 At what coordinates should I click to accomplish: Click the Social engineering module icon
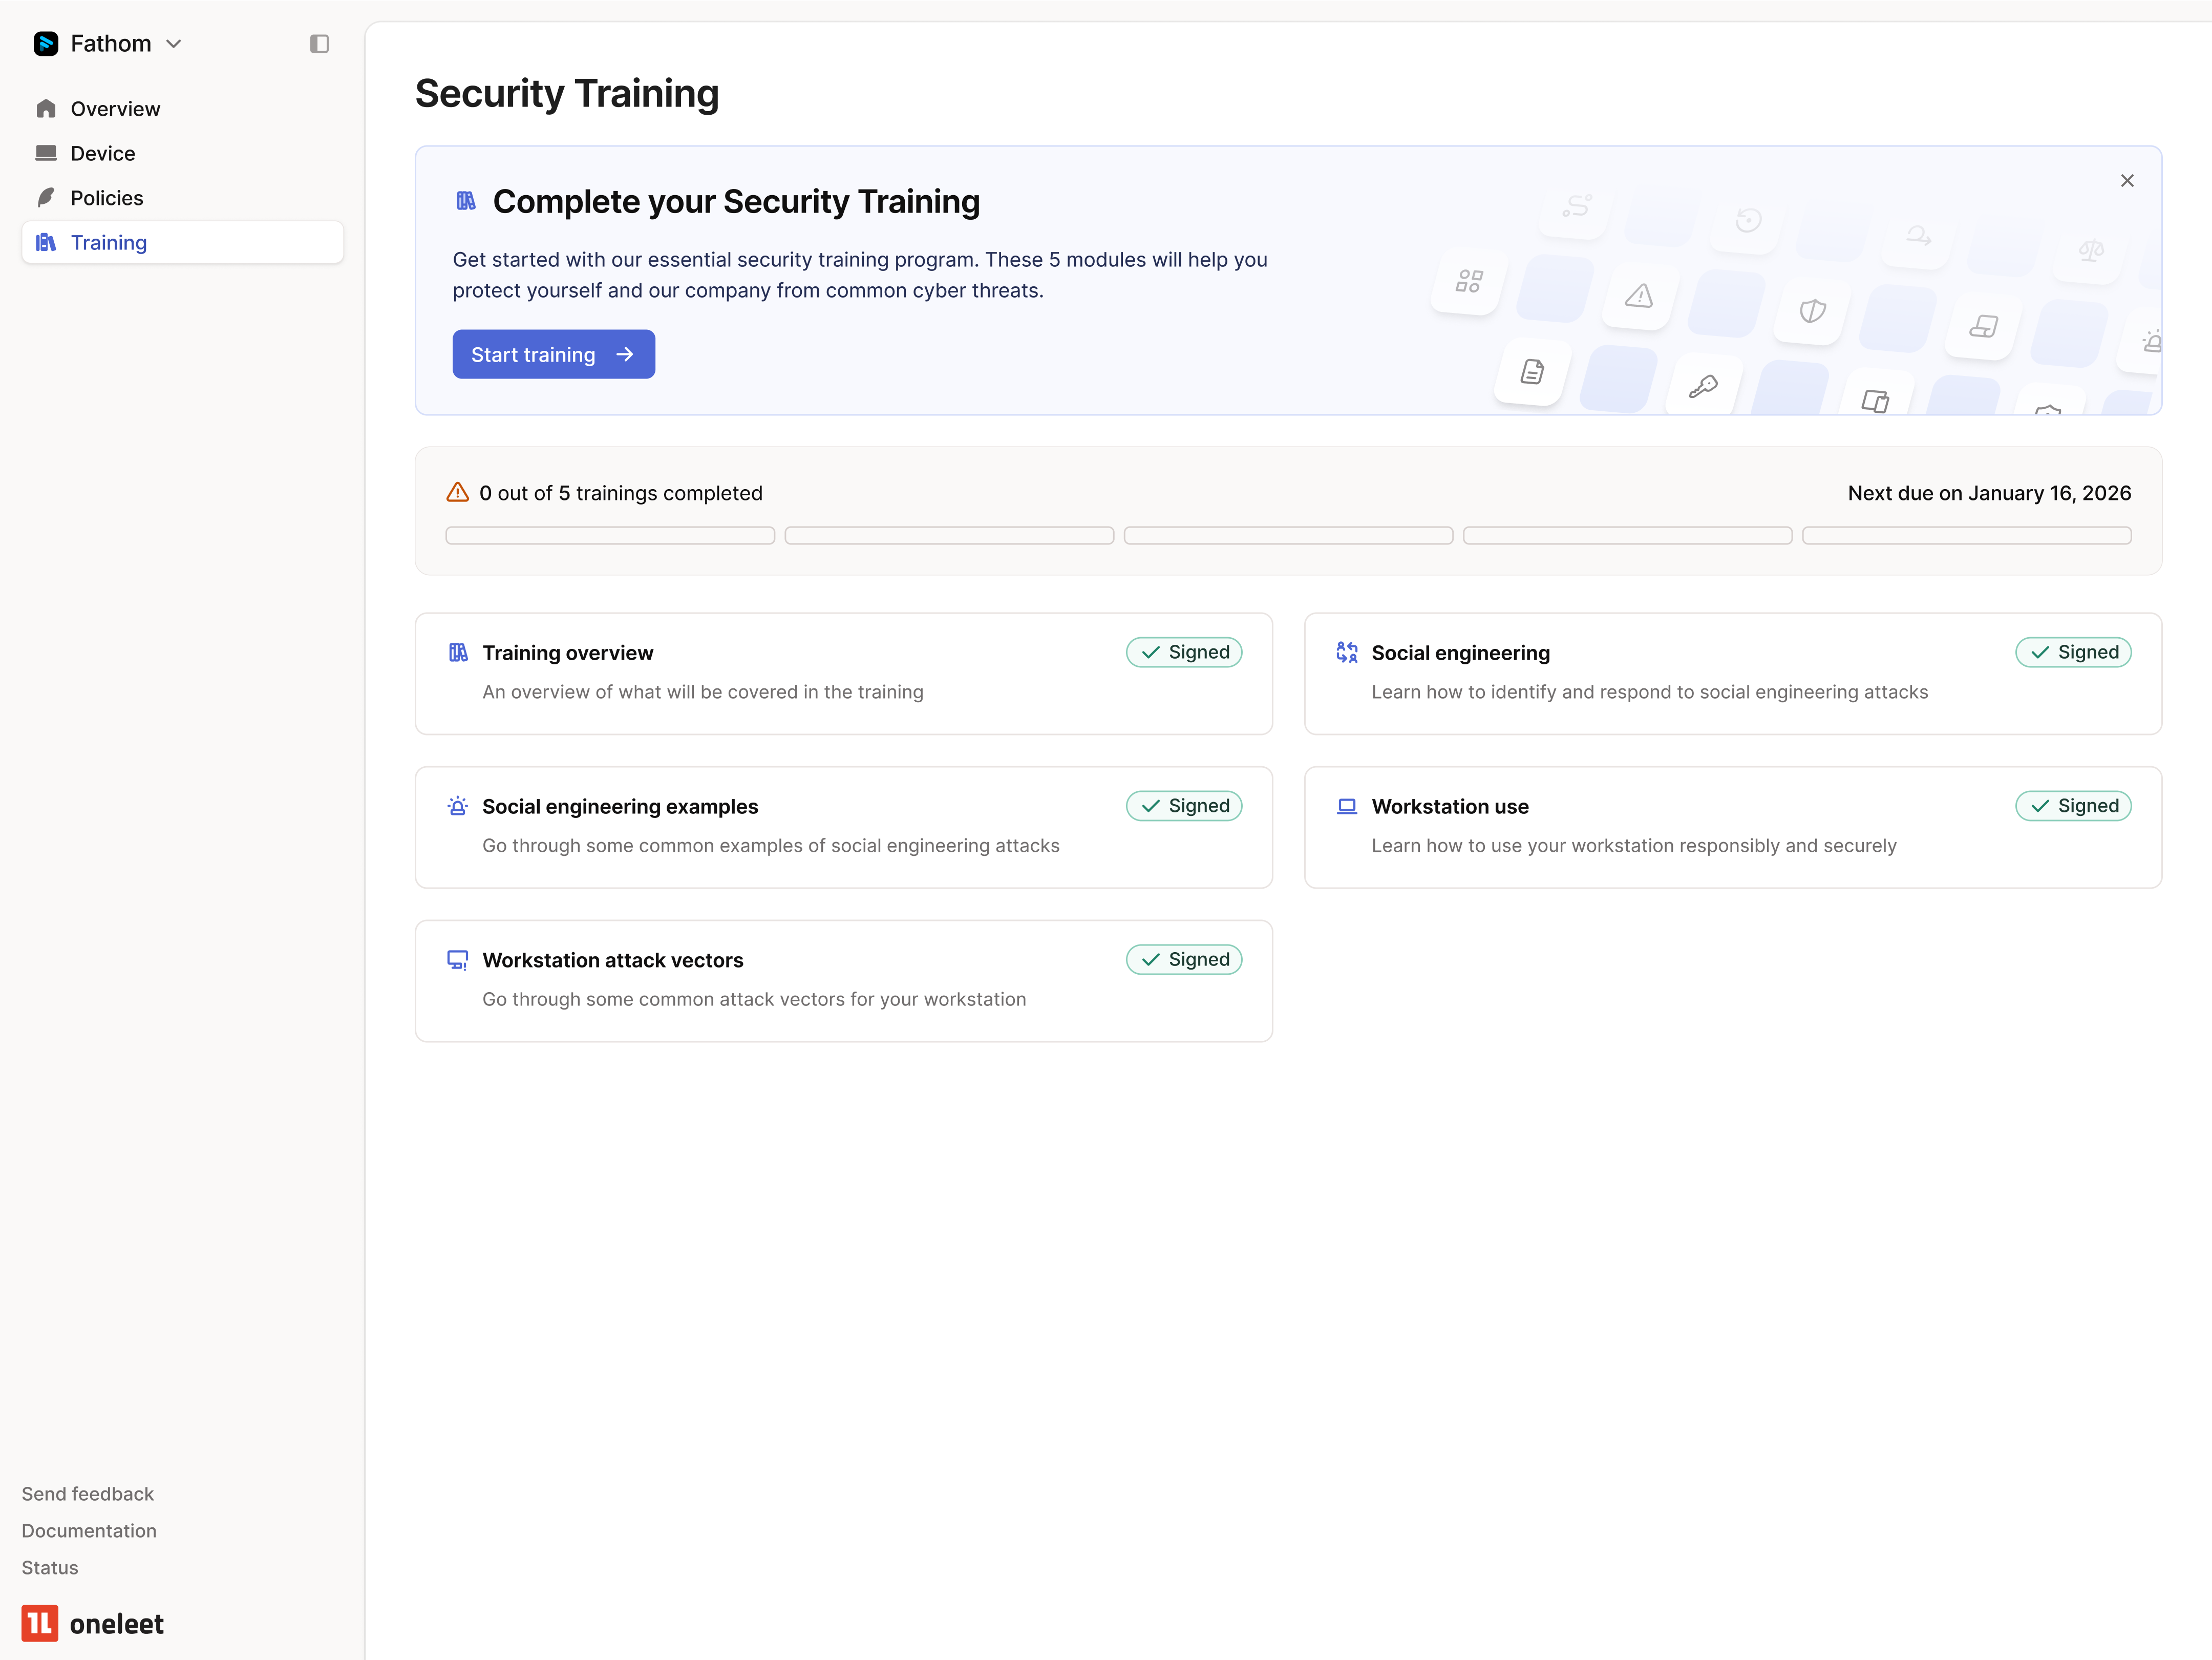coord(1346,652)
